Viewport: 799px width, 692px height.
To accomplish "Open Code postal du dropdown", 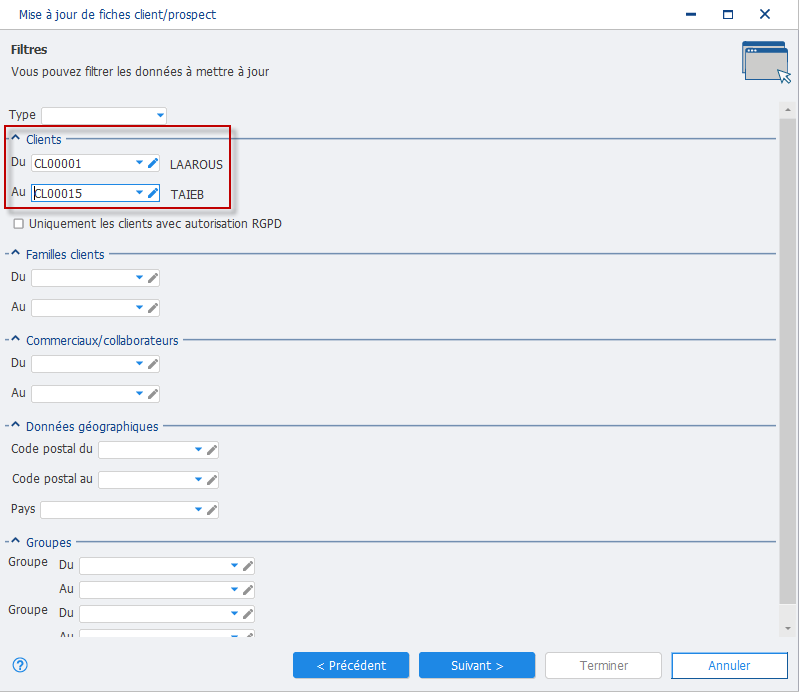I will [198, 449].
